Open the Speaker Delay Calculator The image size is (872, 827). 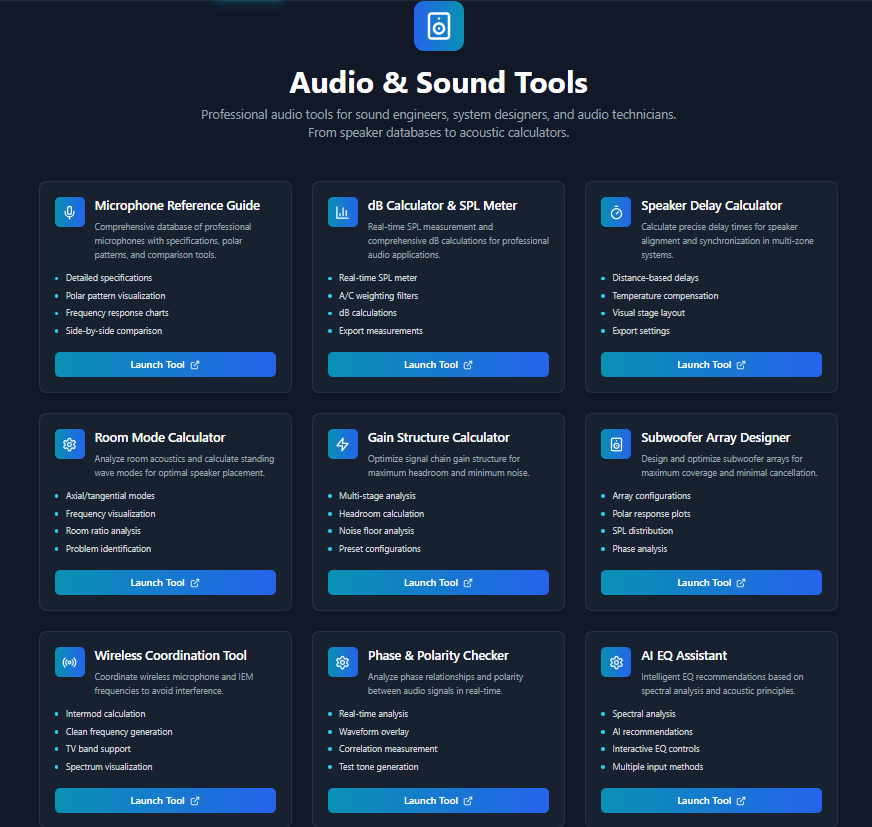[711, 364]
